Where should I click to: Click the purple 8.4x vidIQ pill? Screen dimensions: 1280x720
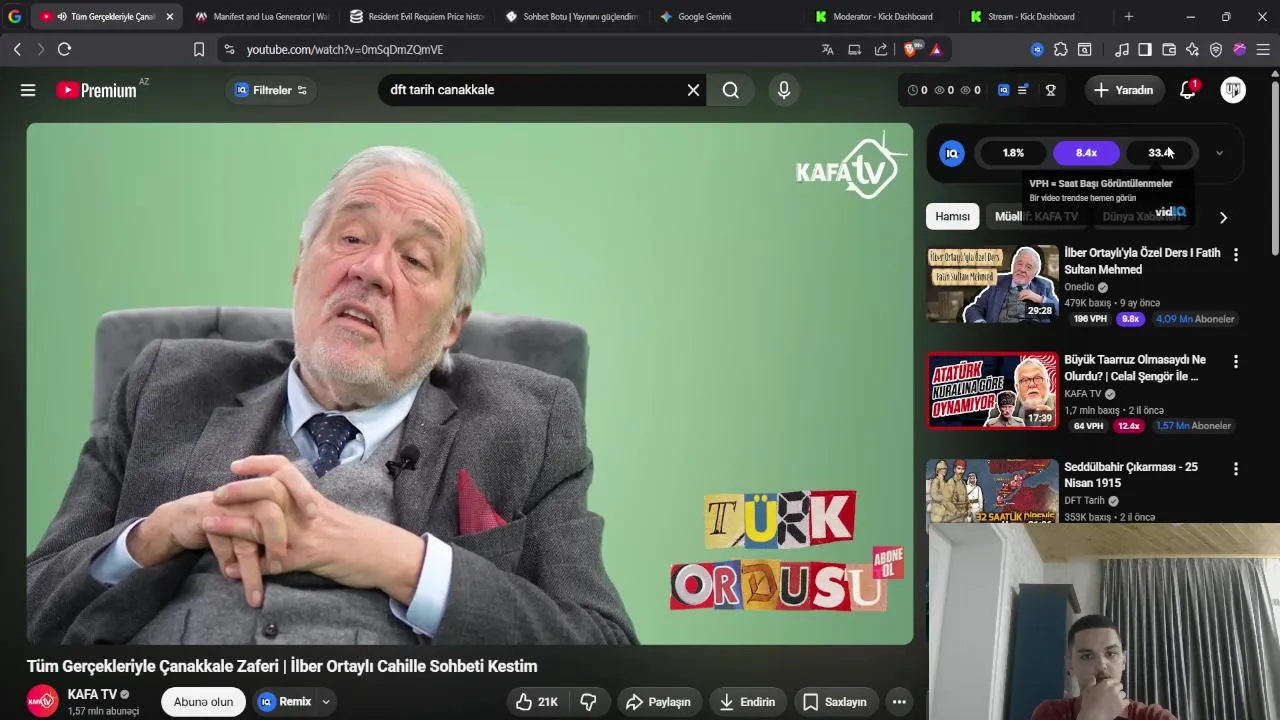pos(1086,153)
